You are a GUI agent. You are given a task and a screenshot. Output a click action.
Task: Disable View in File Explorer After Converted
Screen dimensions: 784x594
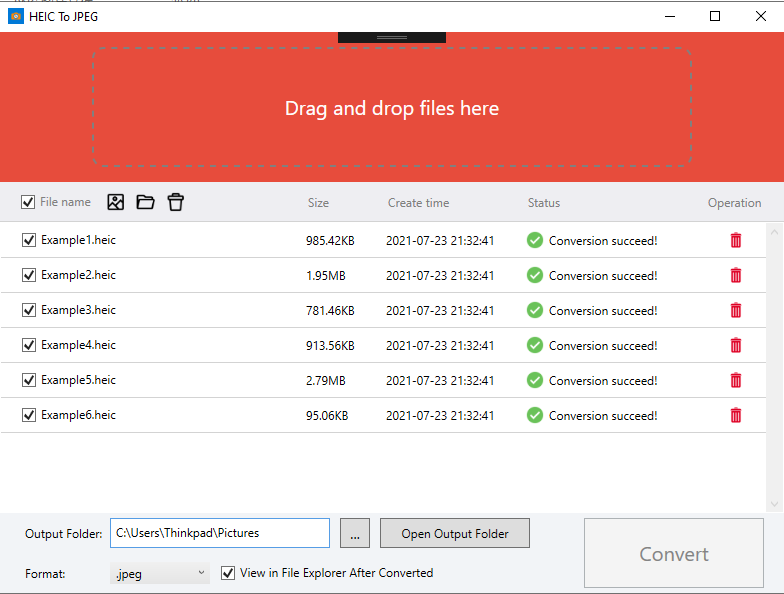228,573
